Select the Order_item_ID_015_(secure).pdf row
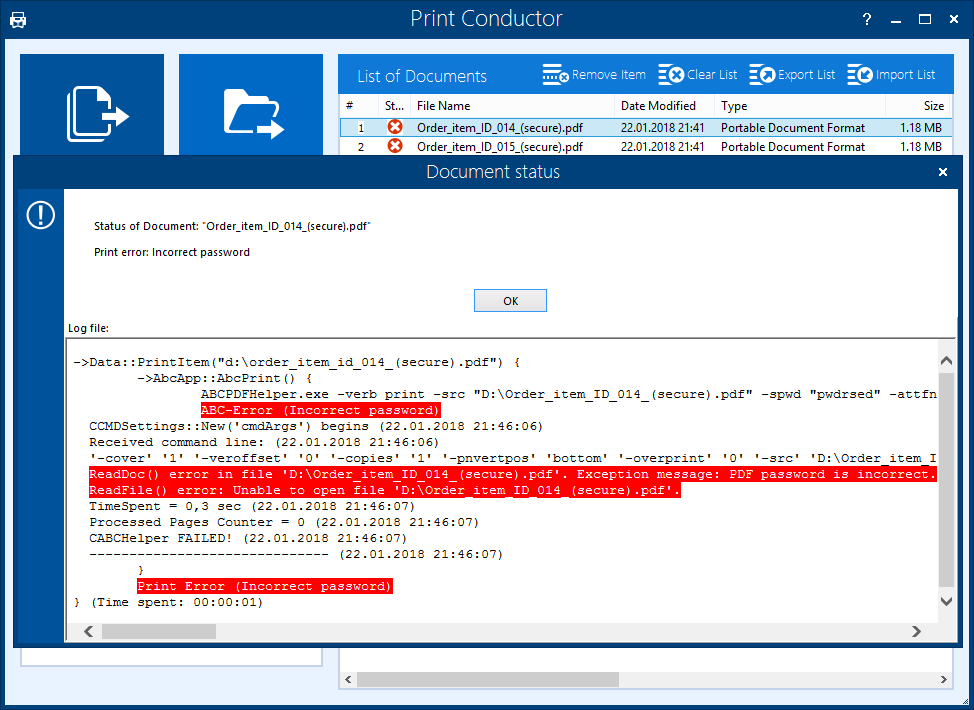This screenshot has height=710, width=974. pyautogui.click(x=500, y=147)
